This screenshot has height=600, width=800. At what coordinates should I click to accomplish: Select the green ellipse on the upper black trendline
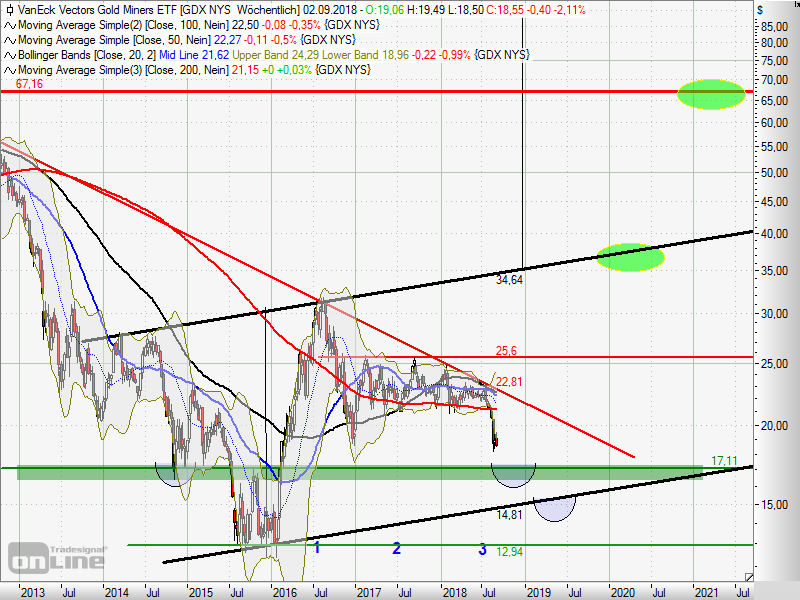coord(630,257)
